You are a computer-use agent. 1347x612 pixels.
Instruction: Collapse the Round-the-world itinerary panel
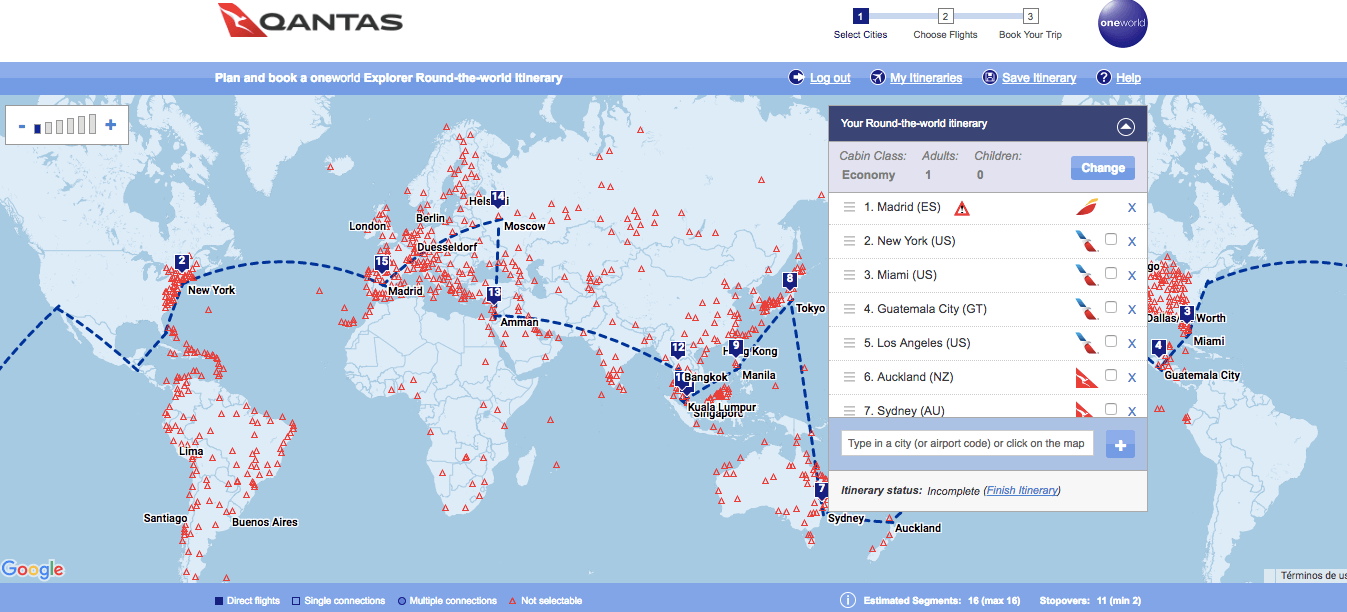pyautogui.click(x=1126, y=126)
